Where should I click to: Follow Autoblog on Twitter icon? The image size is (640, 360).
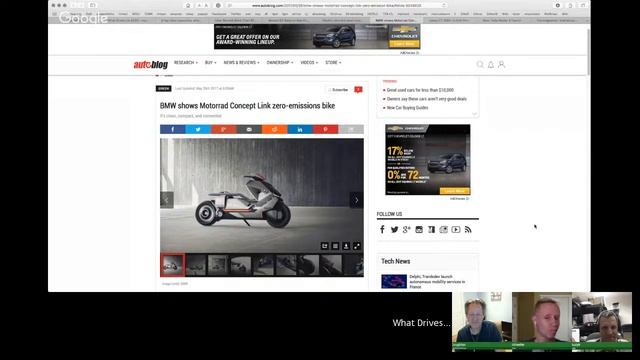point(394,229)
